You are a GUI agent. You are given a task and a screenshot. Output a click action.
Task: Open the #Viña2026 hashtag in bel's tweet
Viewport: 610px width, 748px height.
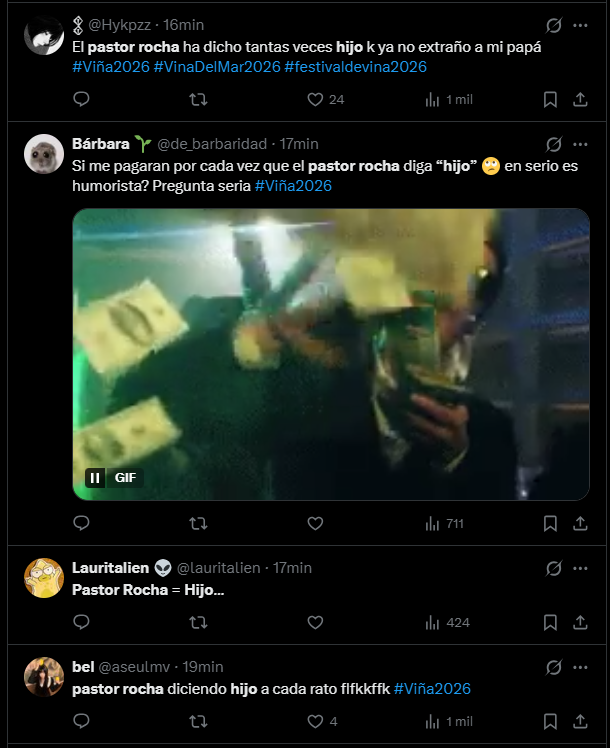click(432, 688)
